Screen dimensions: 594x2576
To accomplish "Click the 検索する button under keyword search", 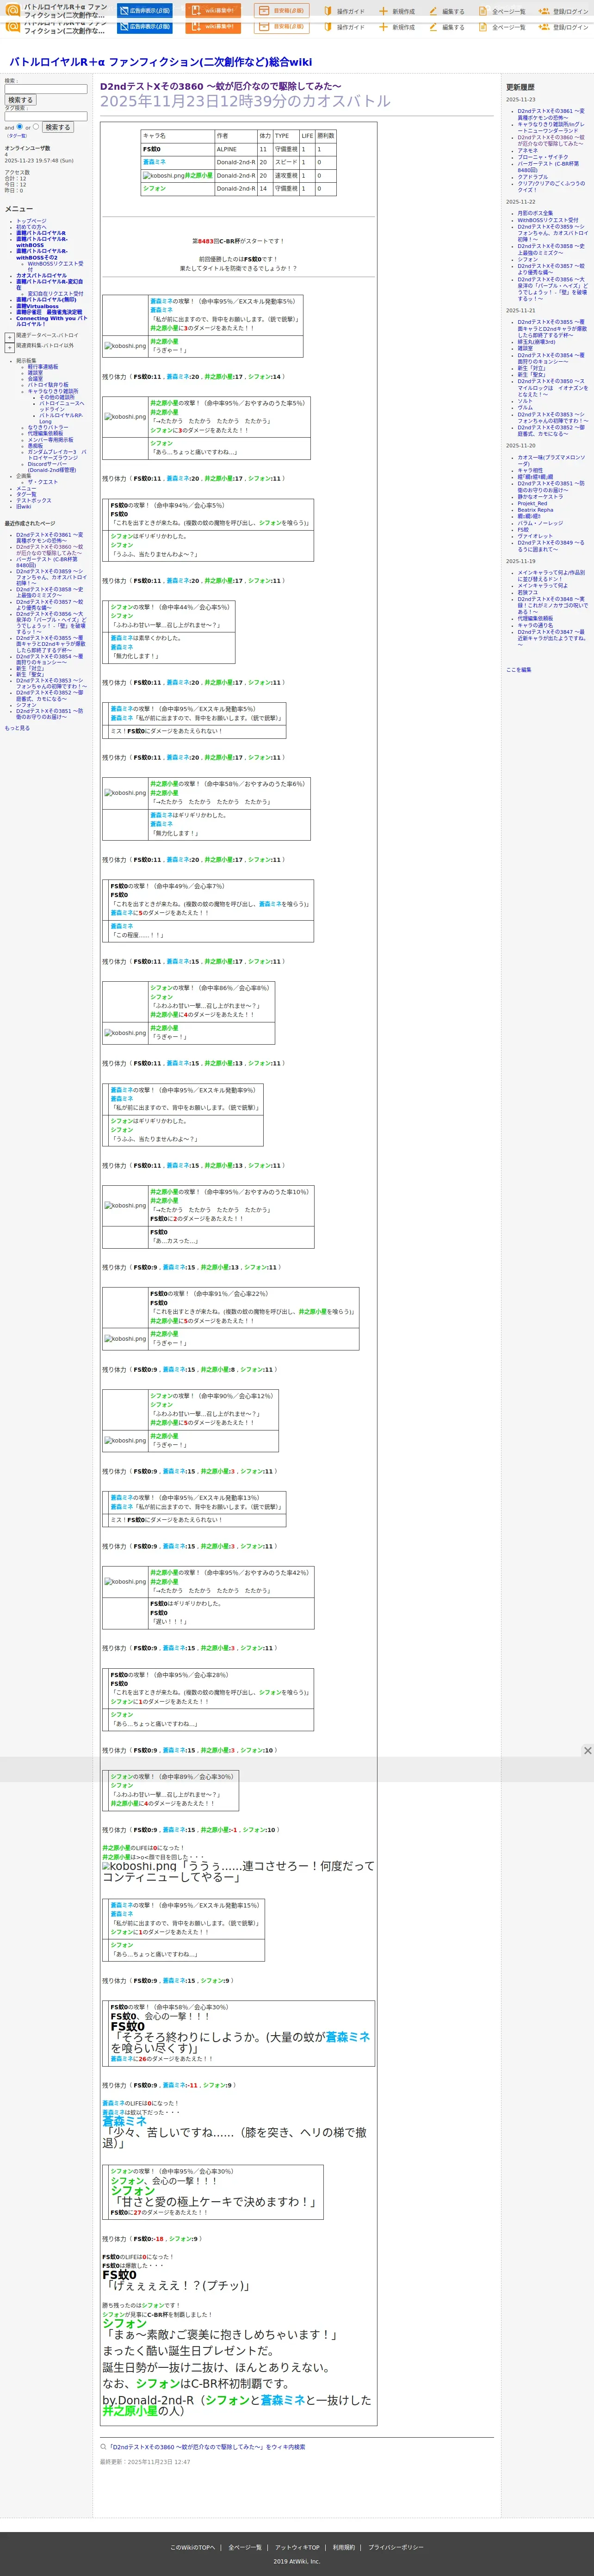I will point(20,100).
